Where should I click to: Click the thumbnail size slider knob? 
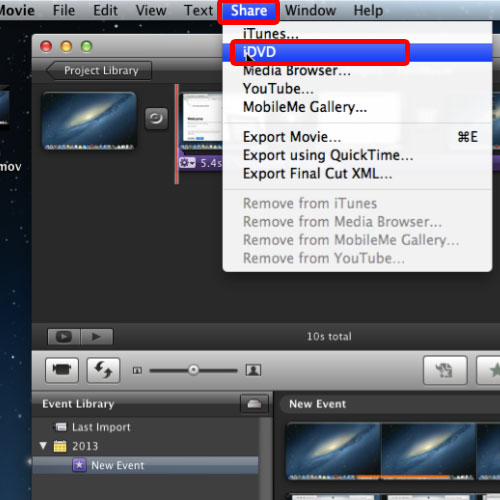pos(193,370)
